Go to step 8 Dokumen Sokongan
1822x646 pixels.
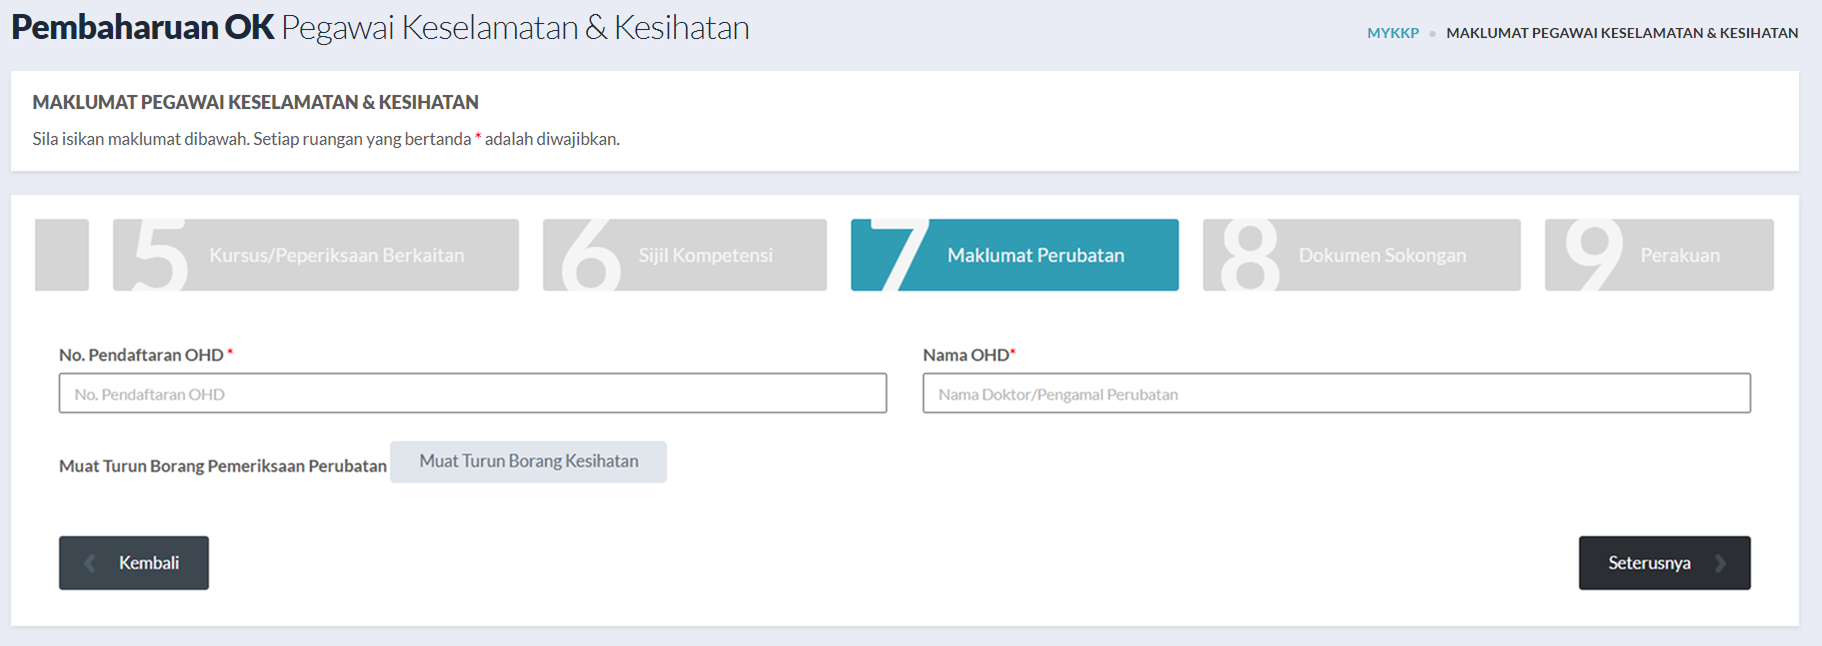point(1362,255)
